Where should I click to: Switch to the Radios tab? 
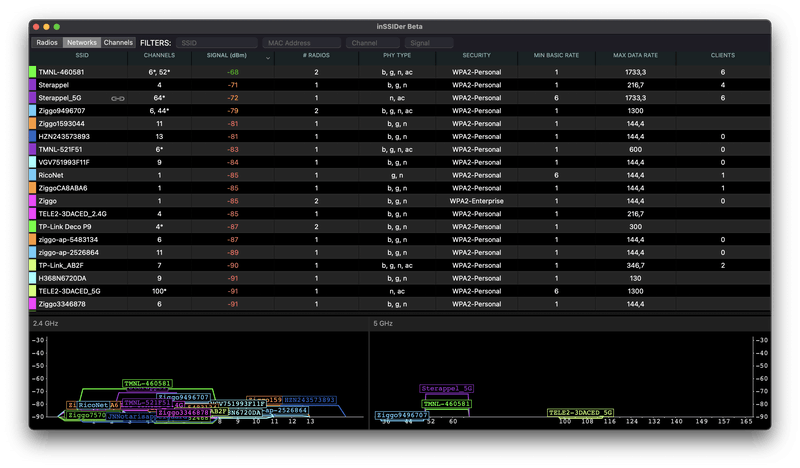pos(47,43)
